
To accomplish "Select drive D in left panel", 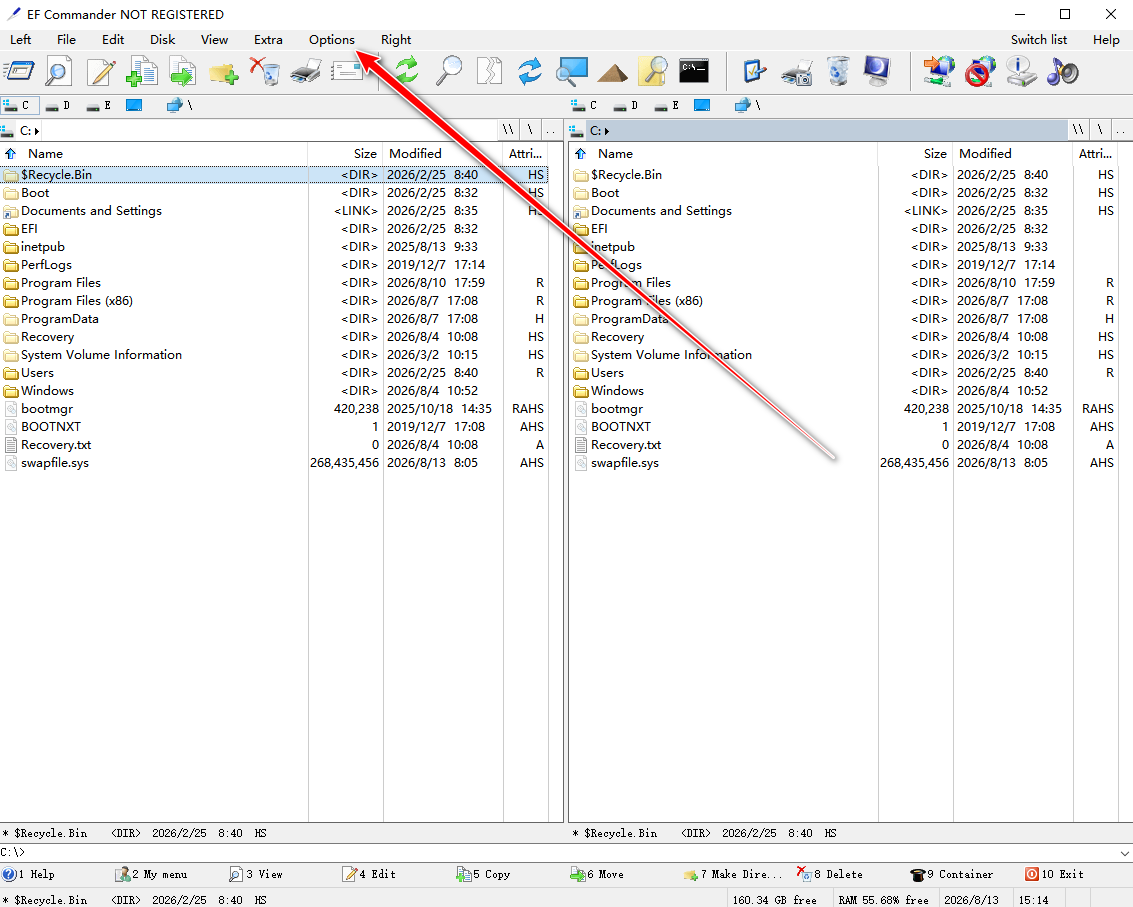I will tap(58, 106).
